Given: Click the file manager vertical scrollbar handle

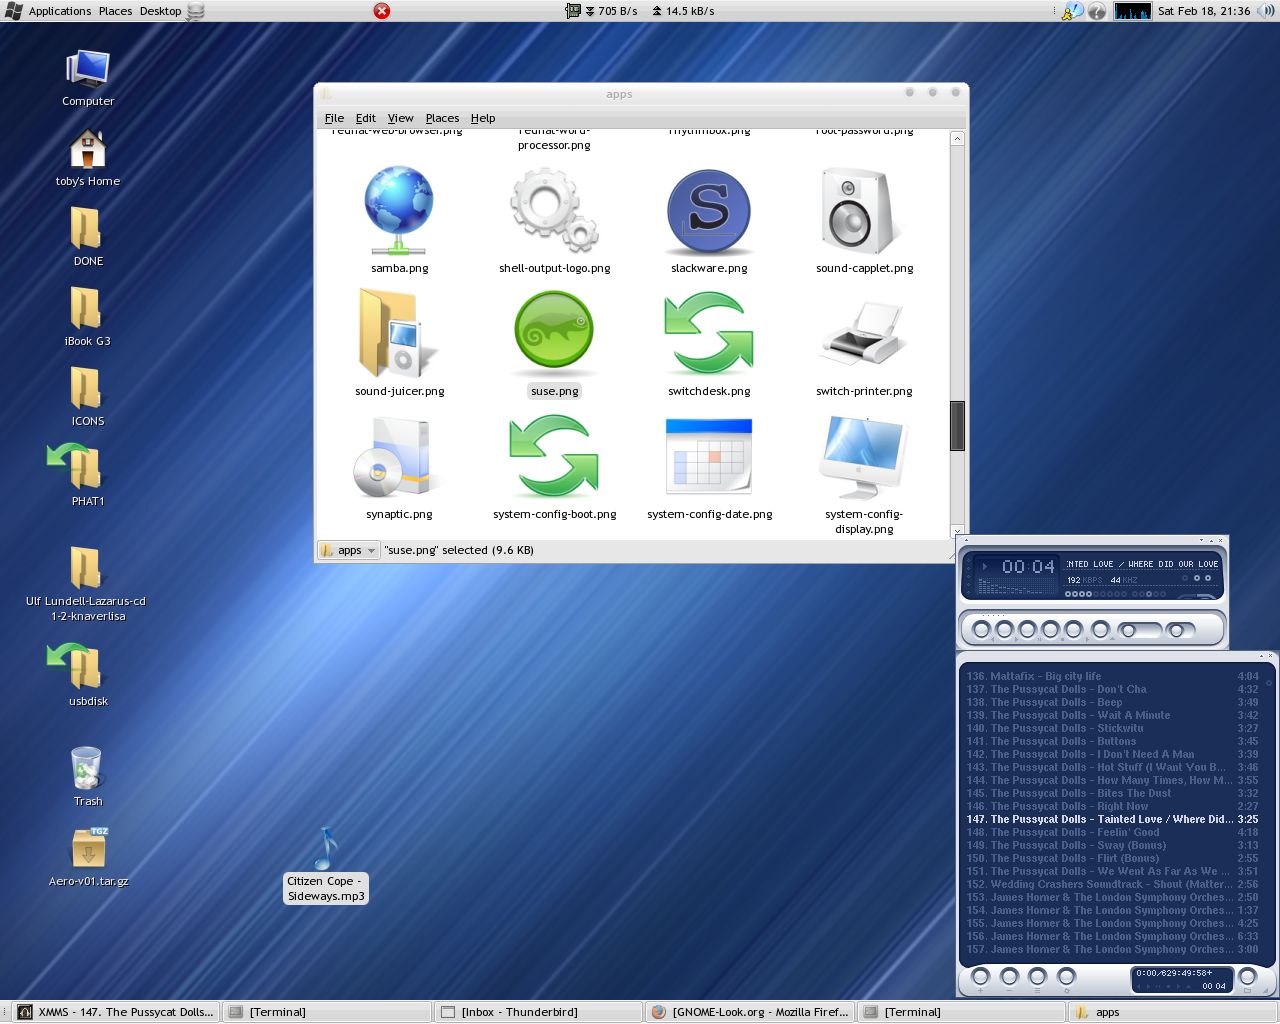Looking at the screenshot, I should click(x=957, y=426).
